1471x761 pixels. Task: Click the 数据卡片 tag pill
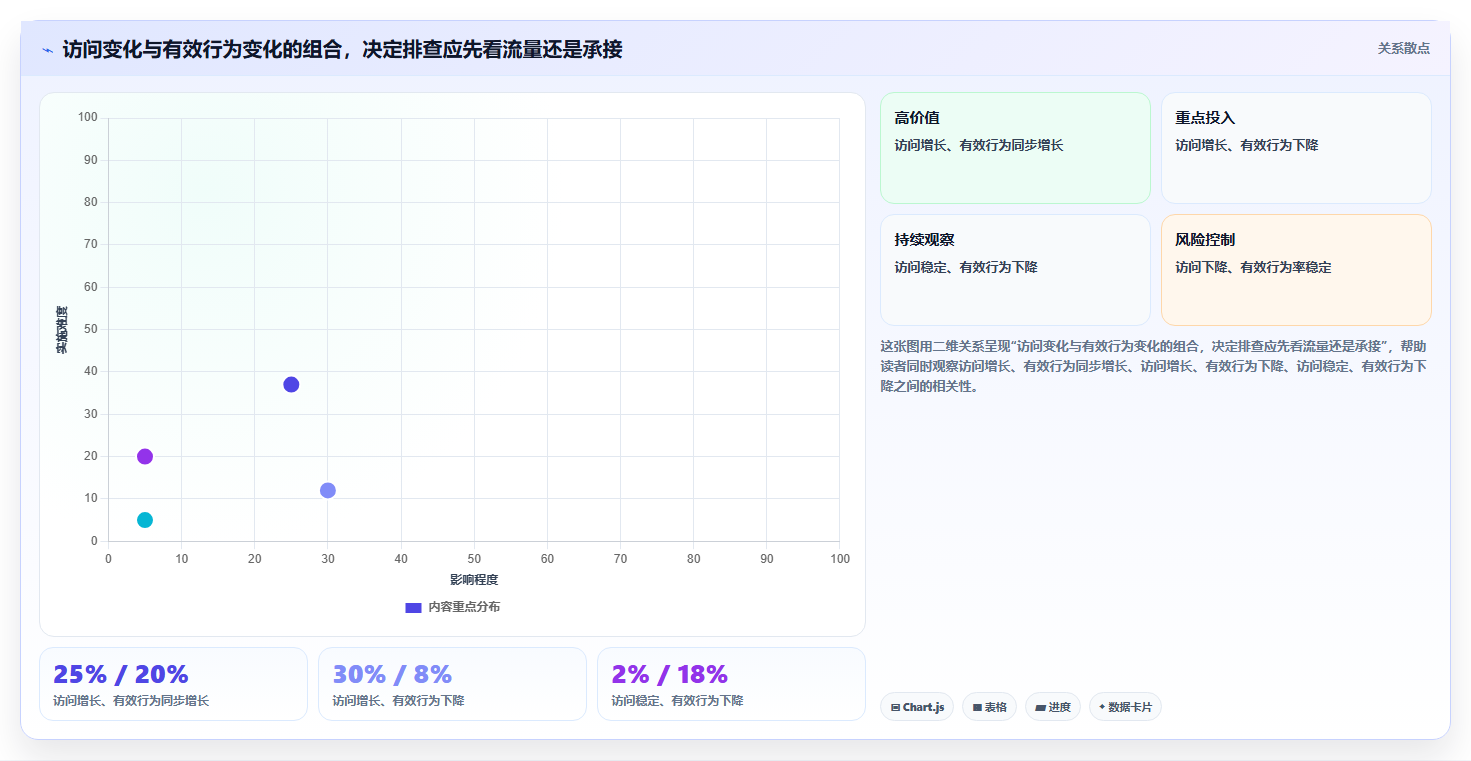[1125, 707]
